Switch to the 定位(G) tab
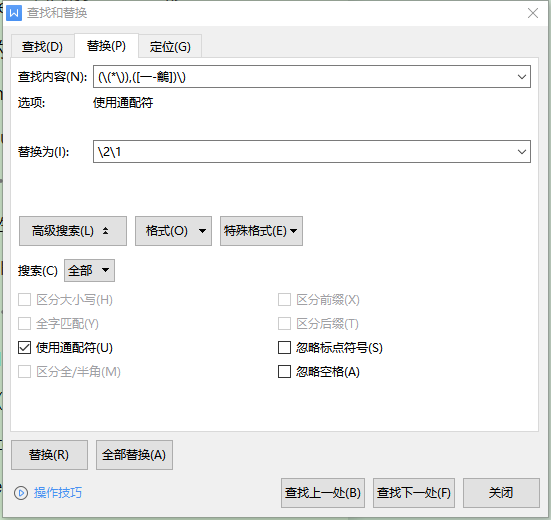Screen dimensions: 551x520 [170, 46]
